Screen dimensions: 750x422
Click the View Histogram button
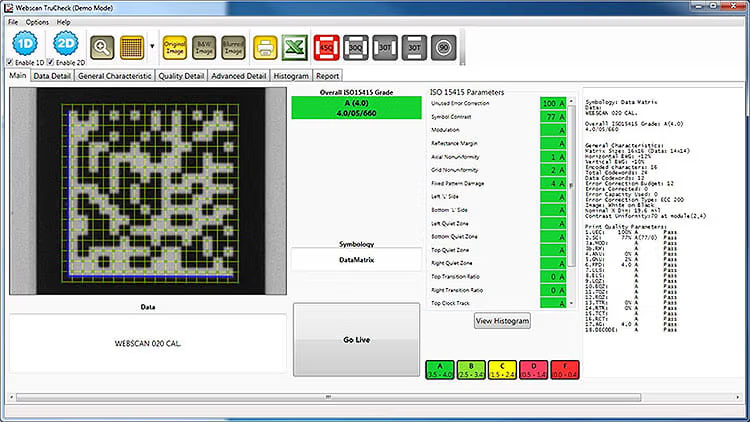pos(502,321)
